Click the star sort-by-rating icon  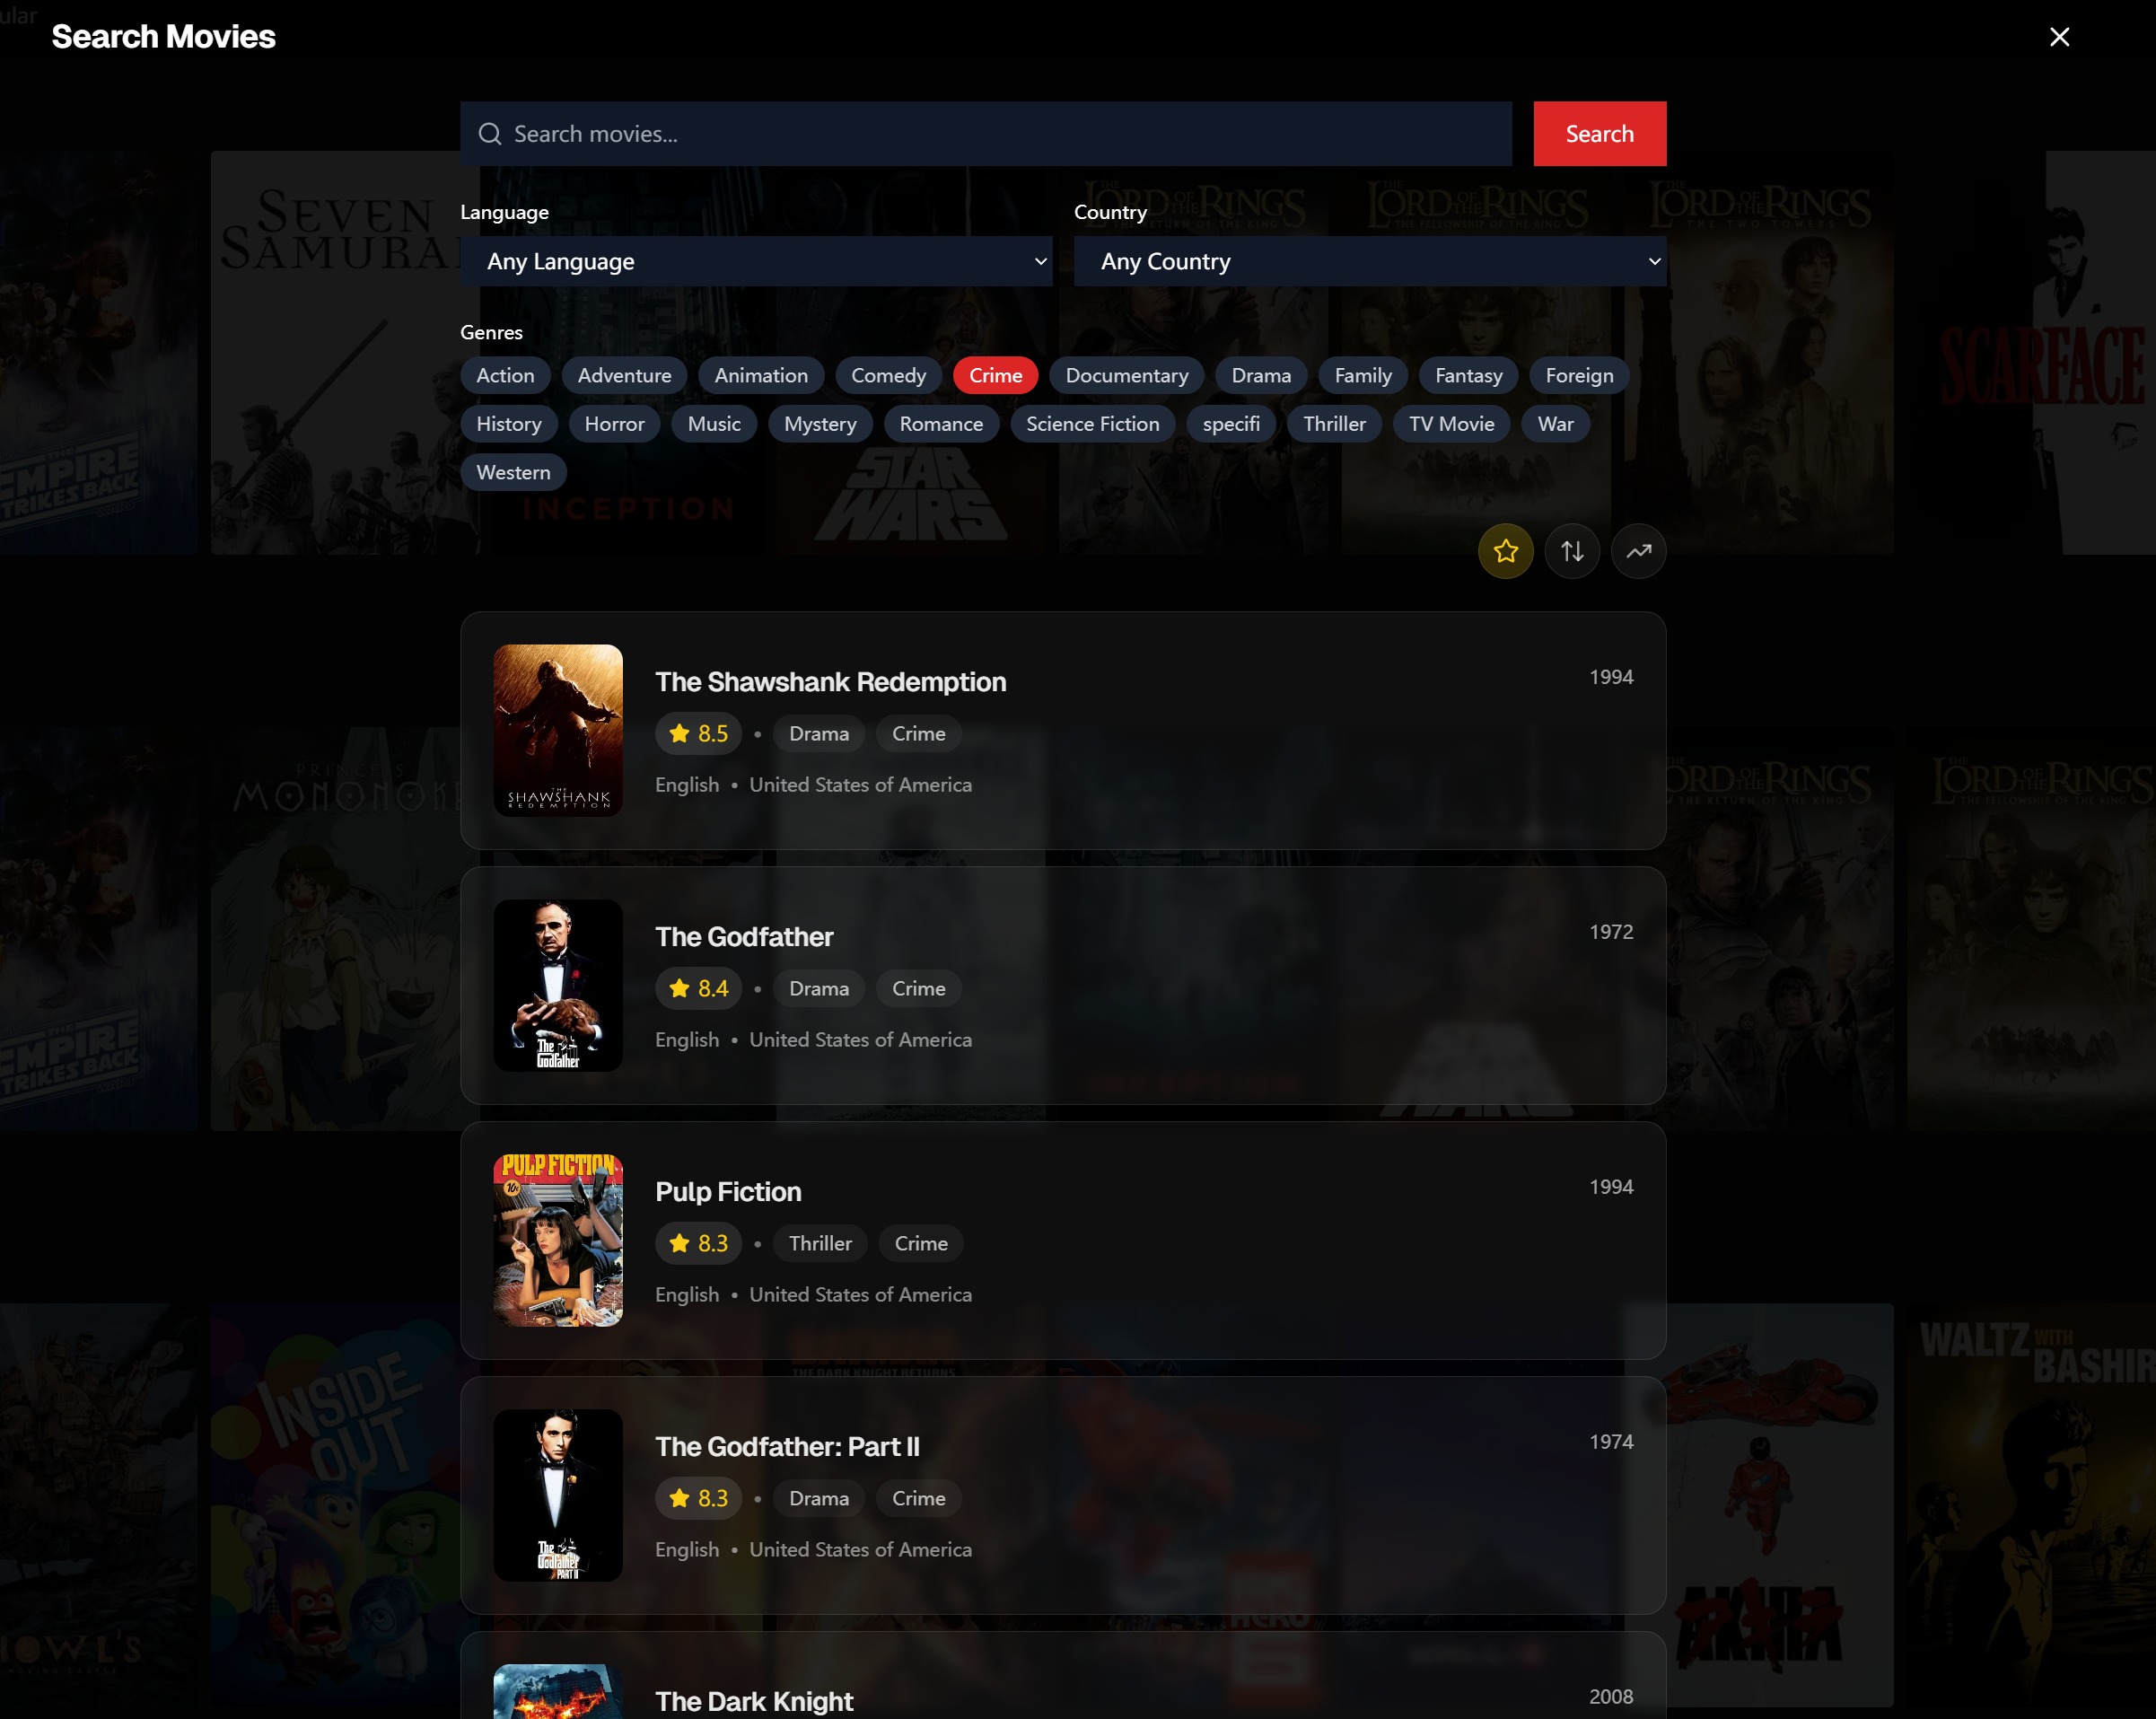[1506, 551]
